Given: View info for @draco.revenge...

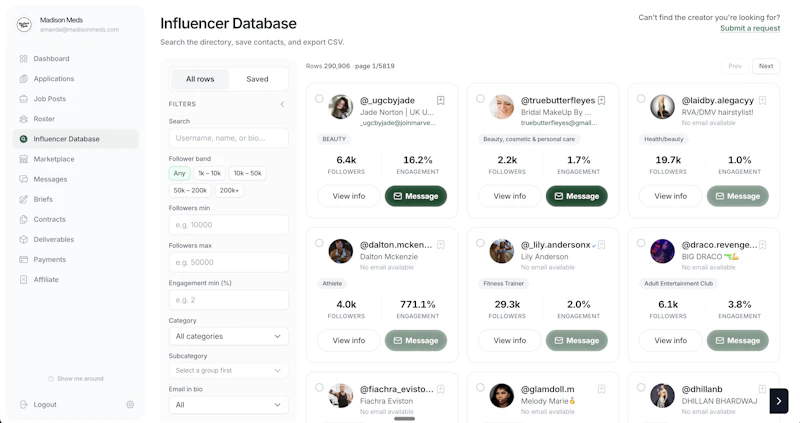Looking at the screenshot, I should click(x=670, y=340).
